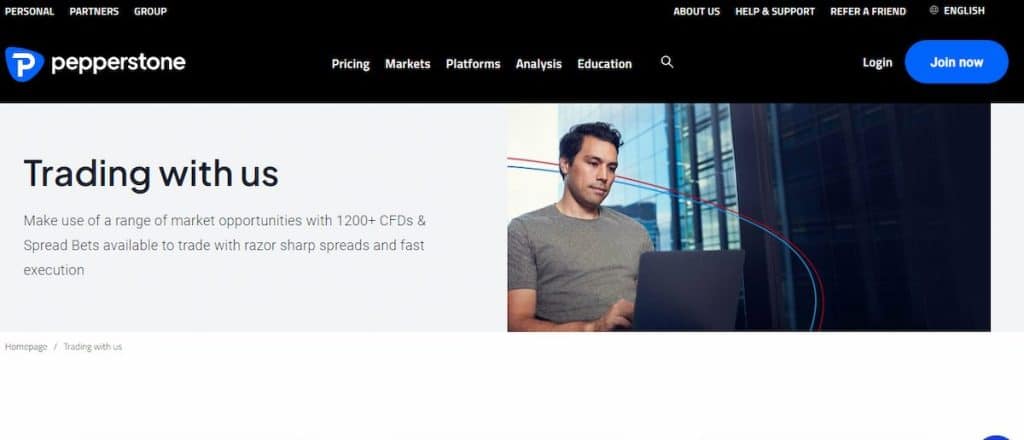This screenshot has height=440, width=1024.
Task: Open the Refer a Friend link
Action: point(868,11)
